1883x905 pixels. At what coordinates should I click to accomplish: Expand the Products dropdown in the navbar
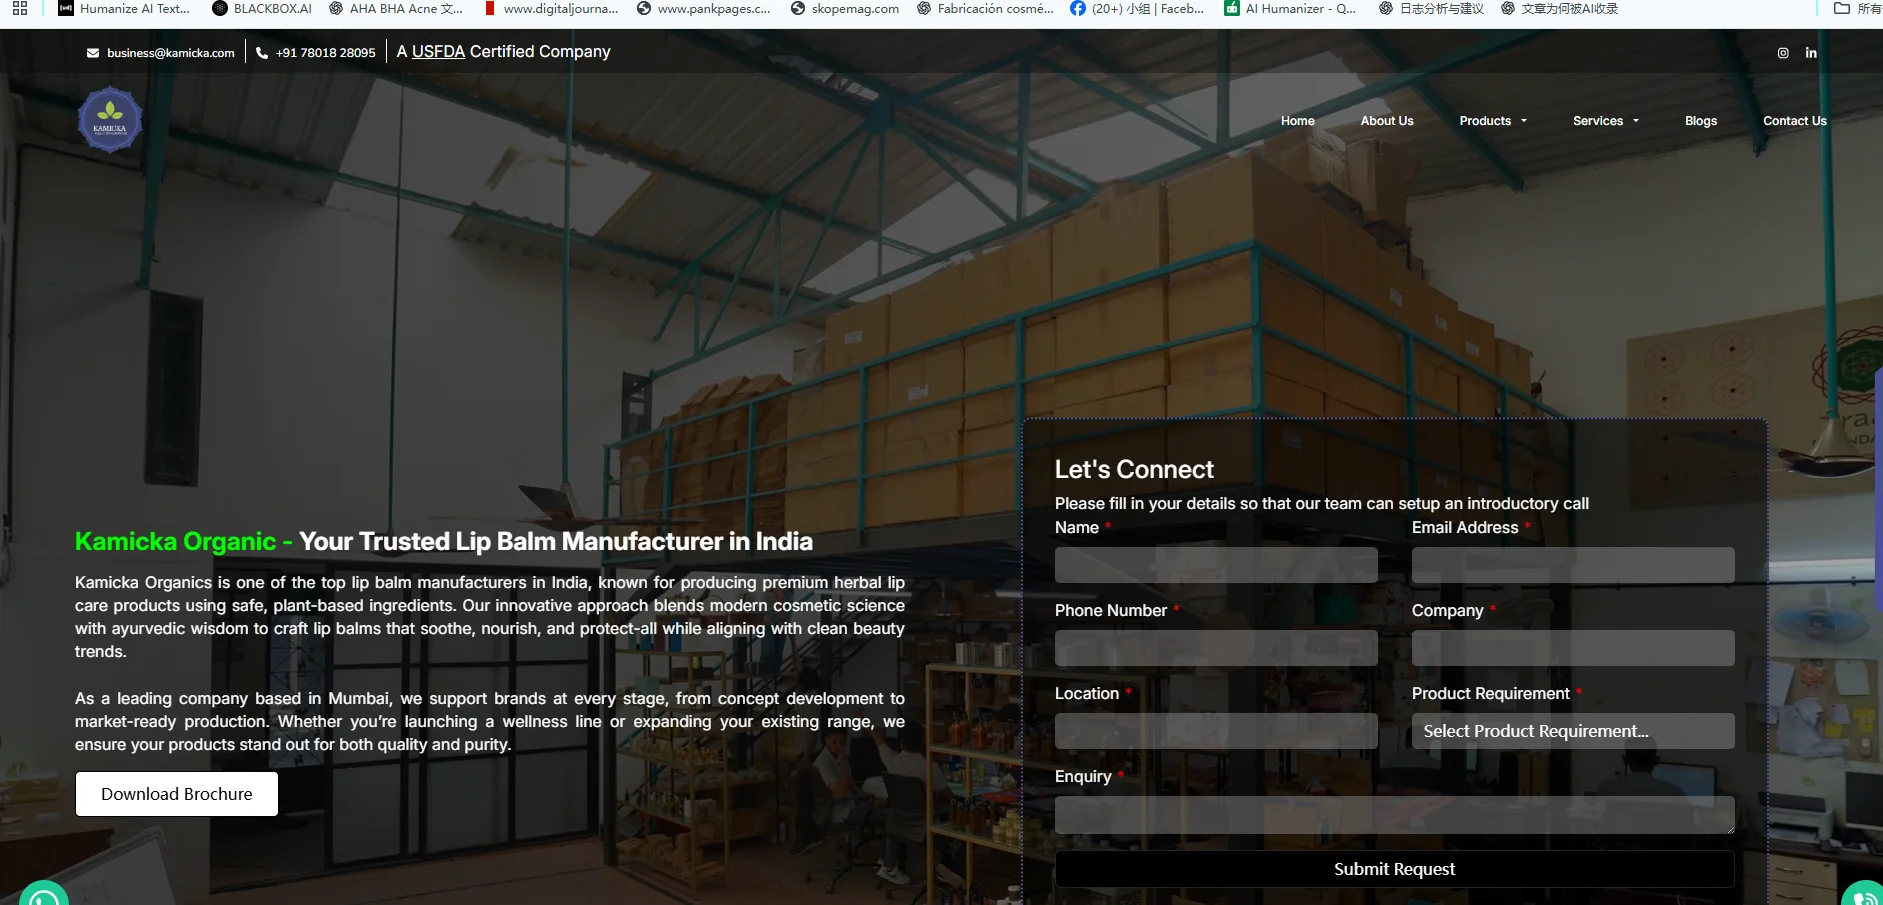click(x=1492, y=120)
